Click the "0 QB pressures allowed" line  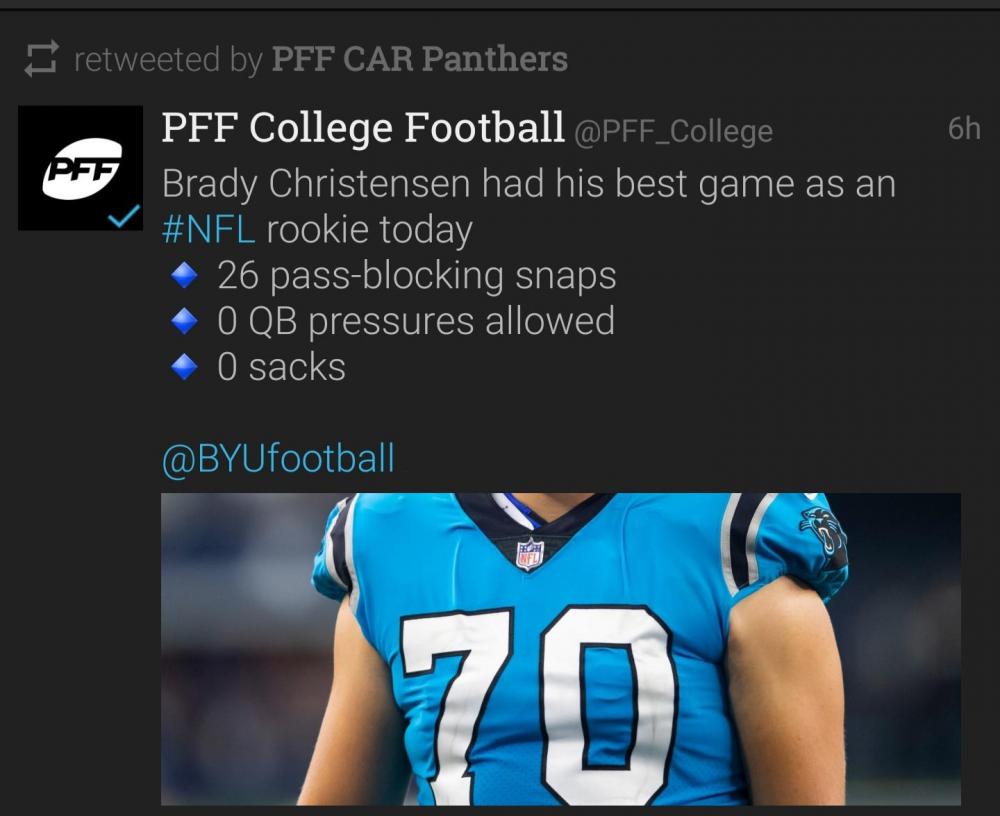(415, 321)
